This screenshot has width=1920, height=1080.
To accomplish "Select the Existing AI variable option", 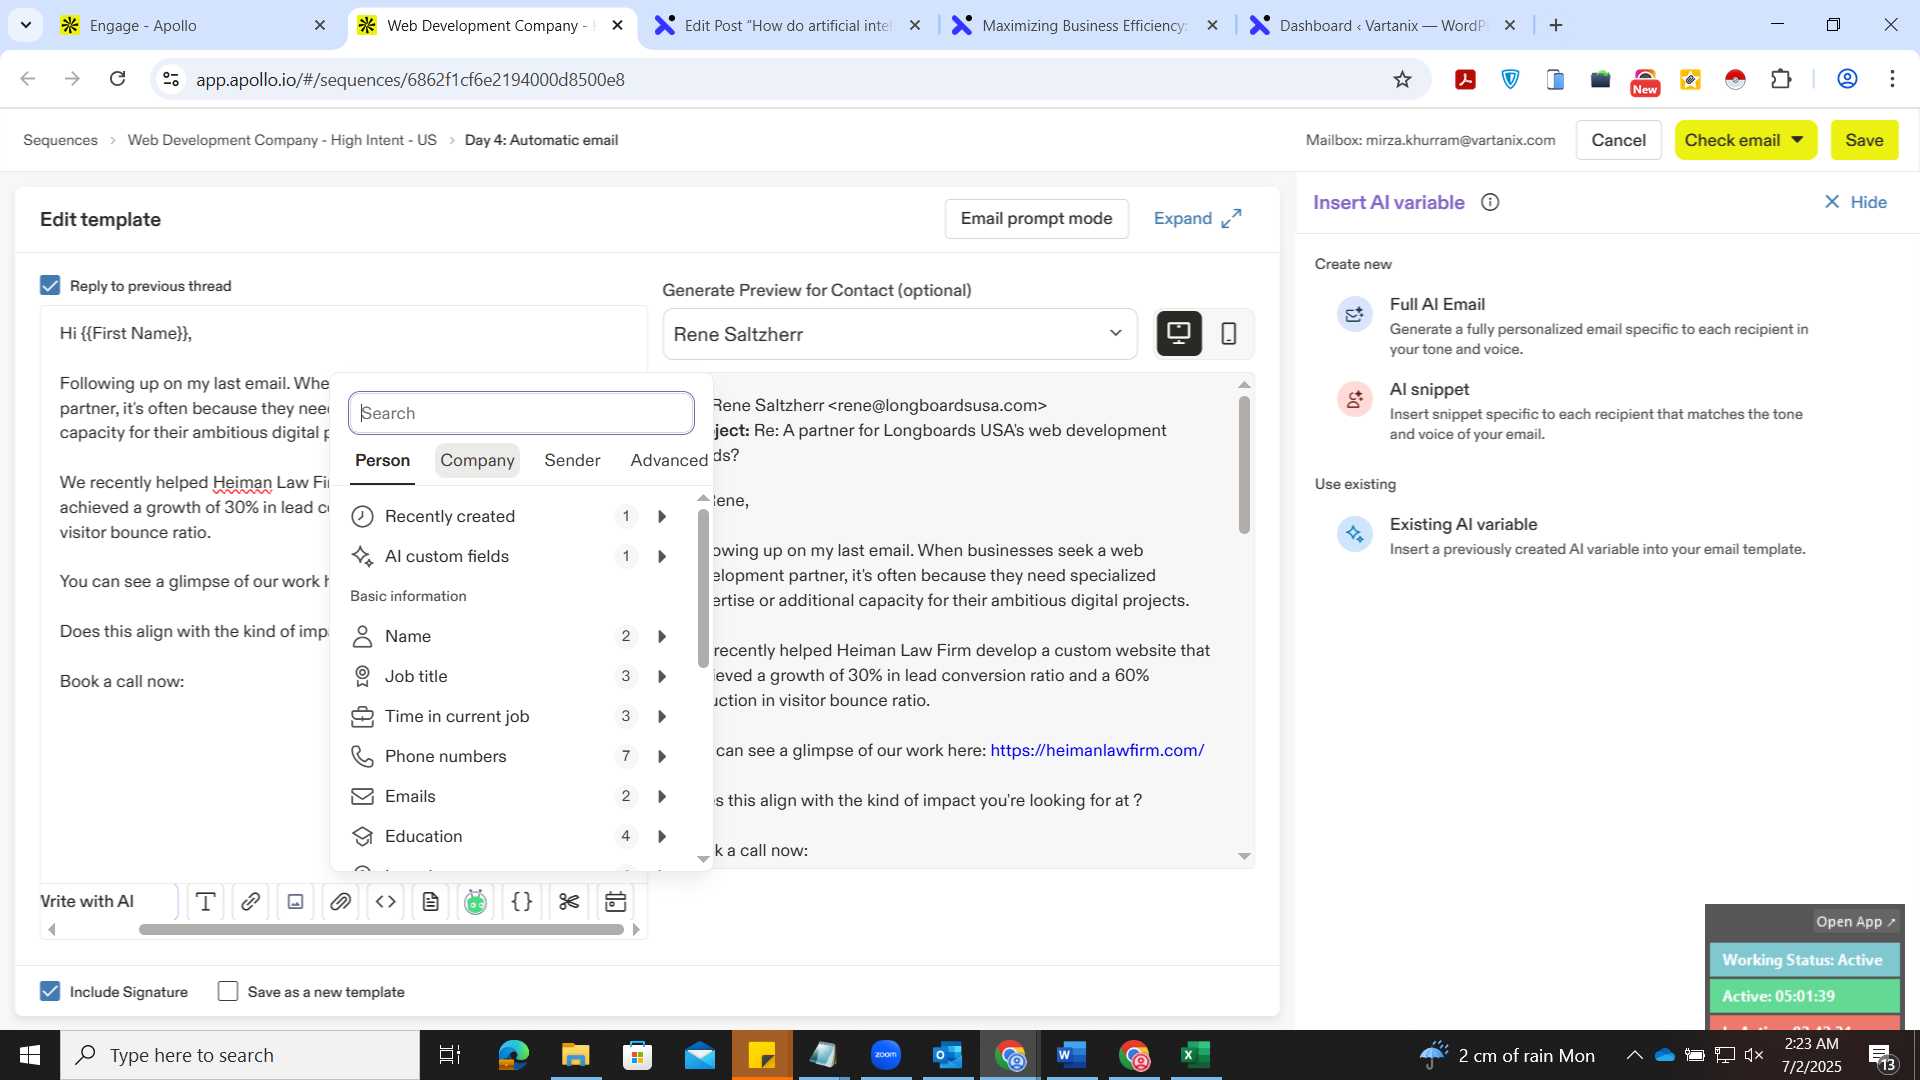I will pyautogui.click(x=1575, y=536).
